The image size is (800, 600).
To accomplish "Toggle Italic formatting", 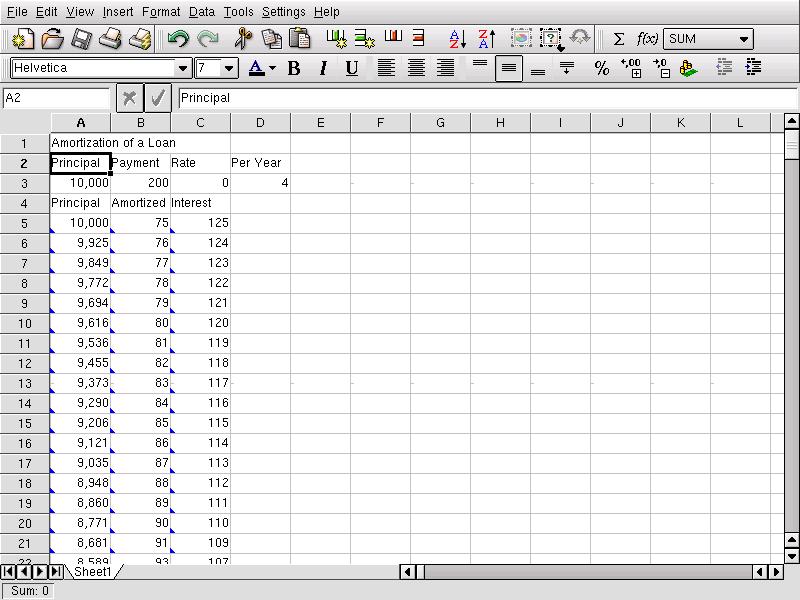I will pos(323,68).
